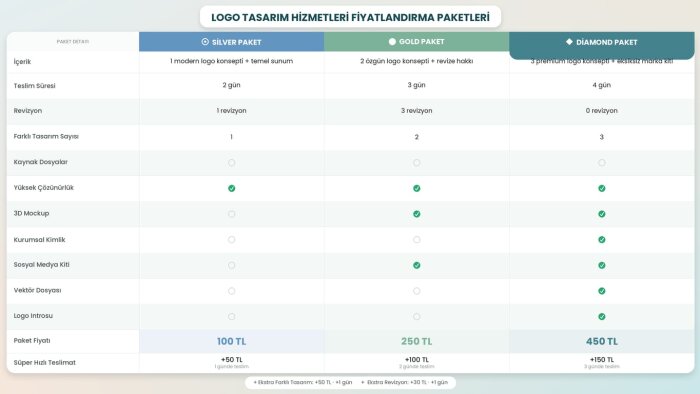This screenshot has width=700, height=394.
Task: Click Gold's 3 revizyon cell
Action: pyautogui.click(x=417, y=111)
